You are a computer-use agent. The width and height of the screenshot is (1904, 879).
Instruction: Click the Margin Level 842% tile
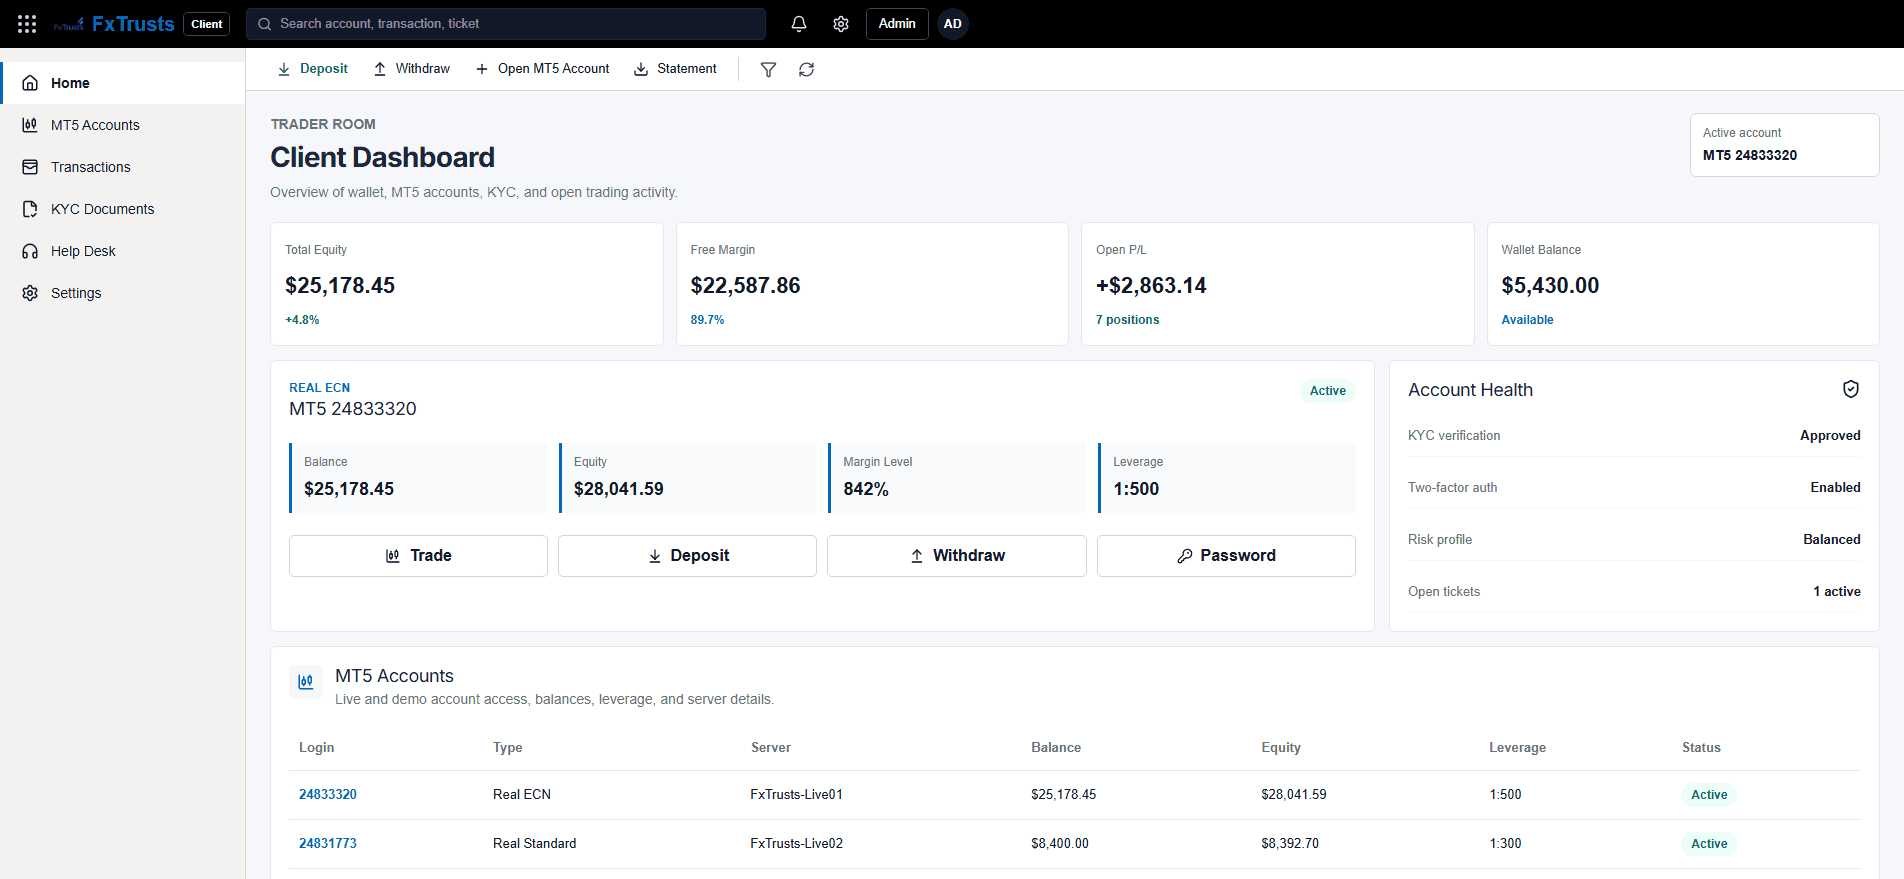(x=957, y=478)
